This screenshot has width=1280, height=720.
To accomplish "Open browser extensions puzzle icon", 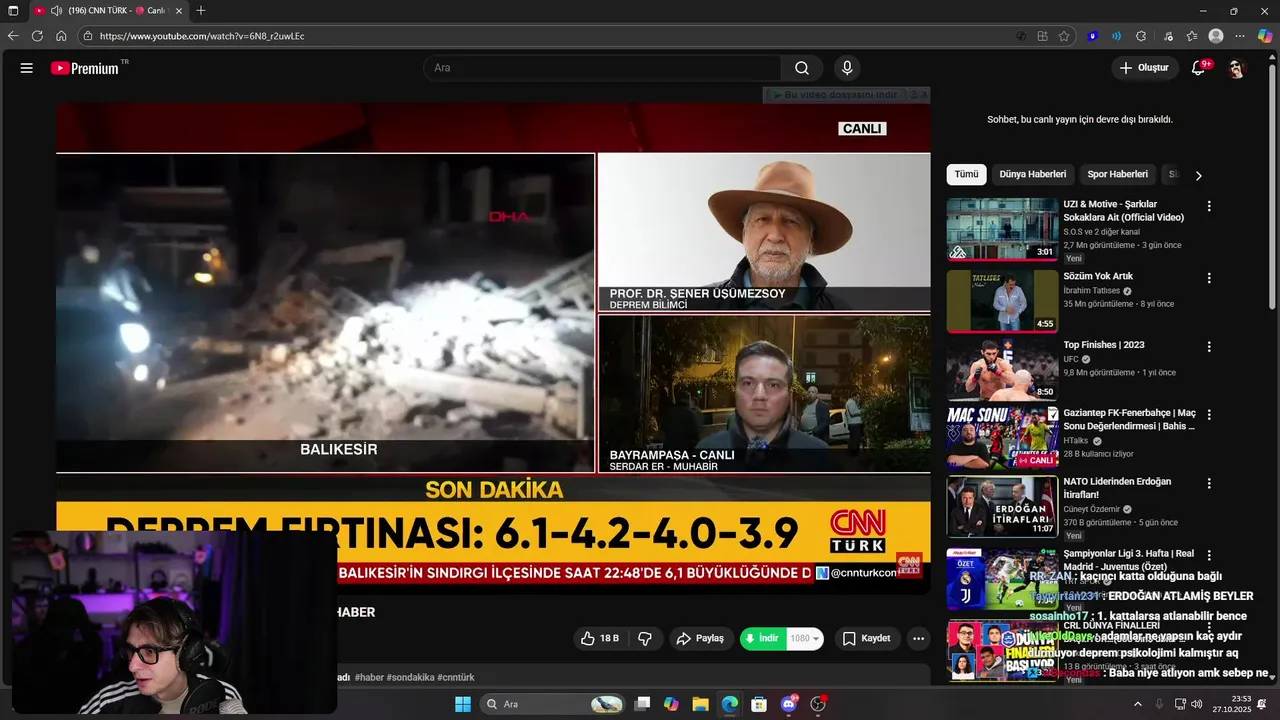I will click(1141, 36).
